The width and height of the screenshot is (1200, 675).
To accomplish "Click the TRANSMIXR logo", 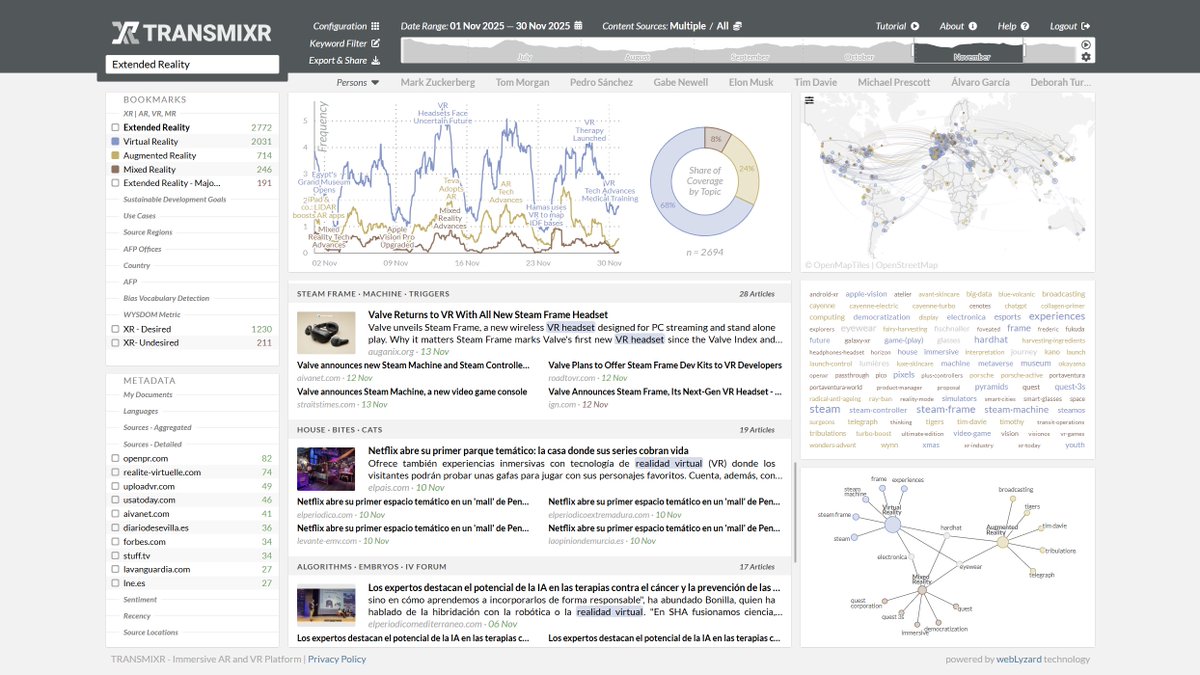I will (x=191, y=33).
